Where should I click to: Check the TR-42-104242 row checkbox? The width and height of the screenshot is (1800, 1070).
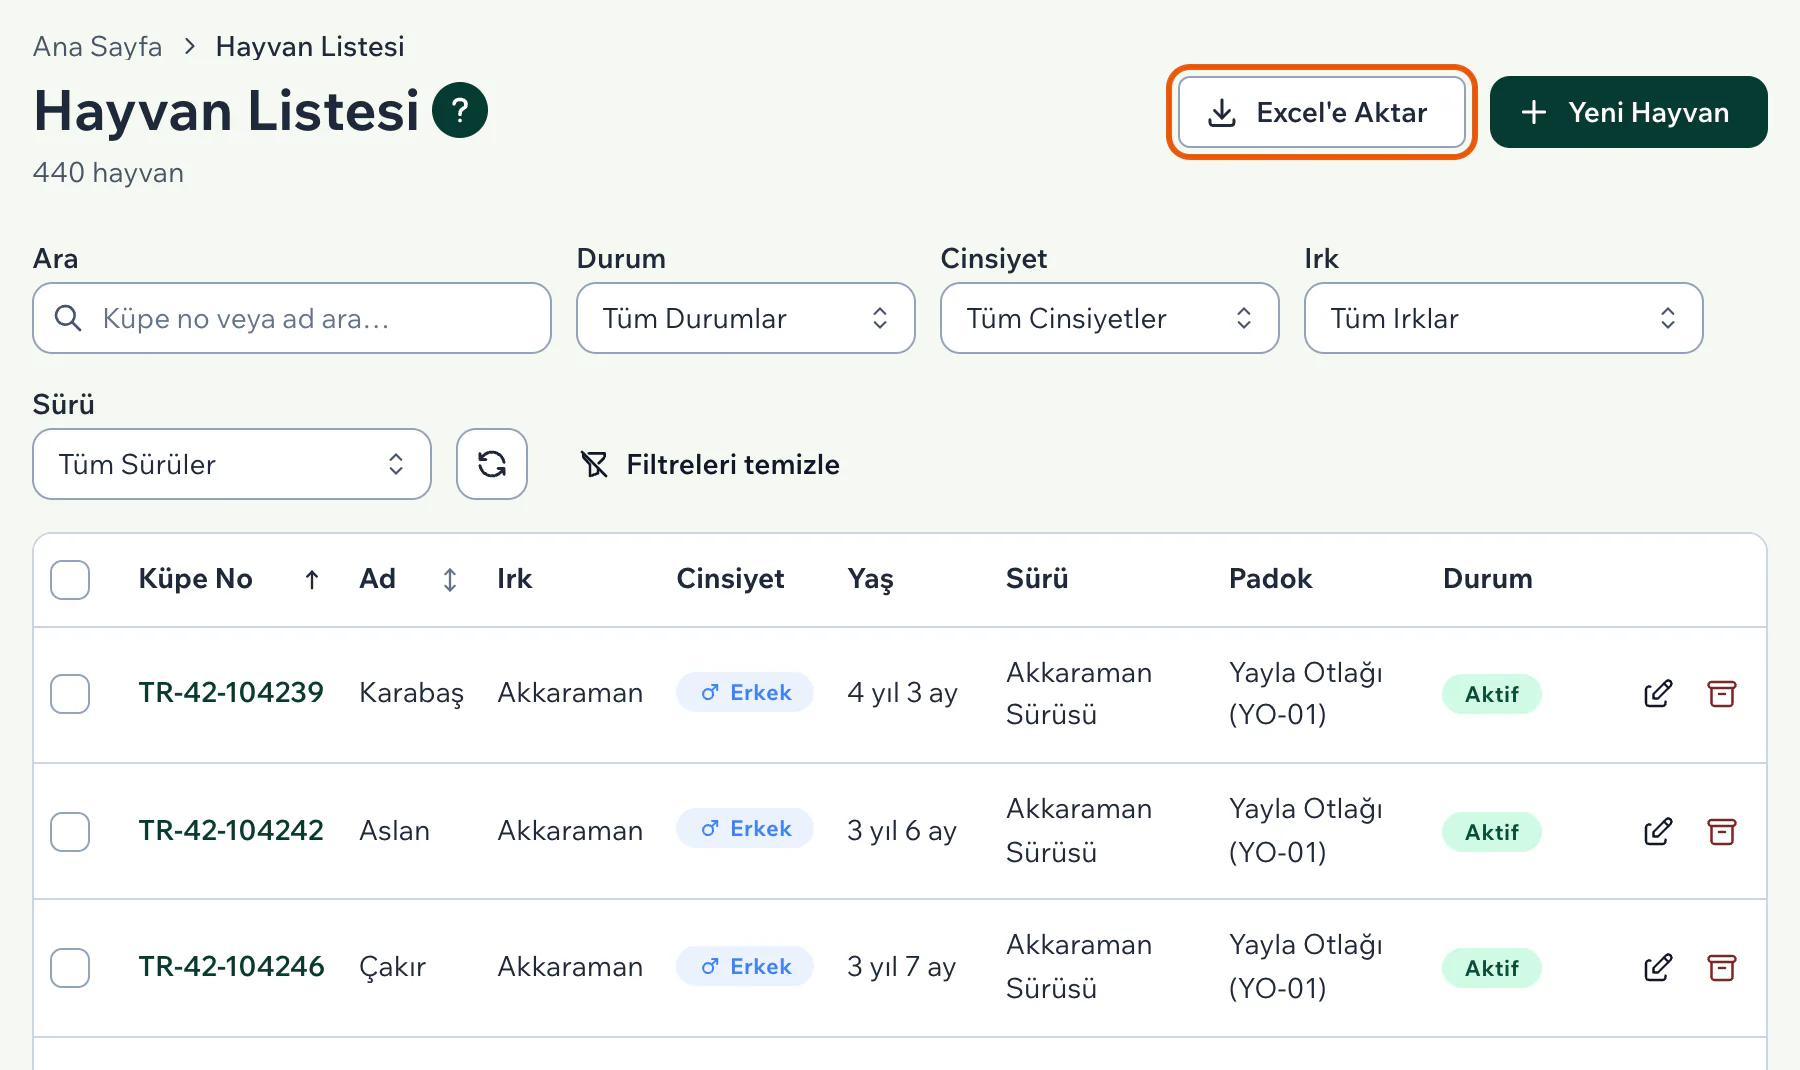tap(70, 831)
